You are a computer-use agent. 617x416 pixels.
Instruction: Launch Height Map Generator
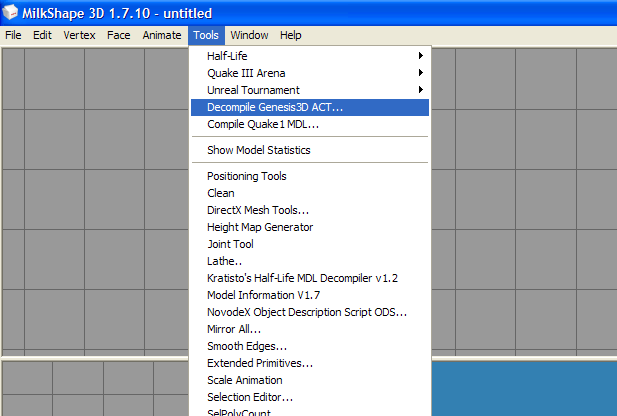click(310, 227)
